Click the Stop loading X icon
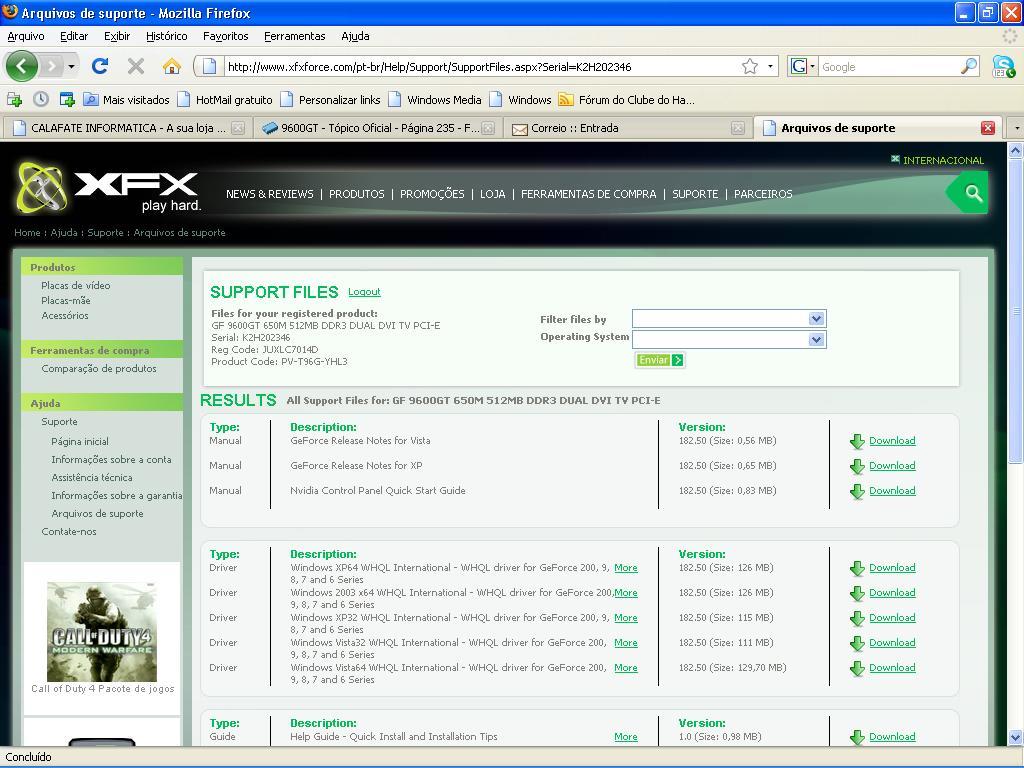The image size is (1024, 768). tap(136, 66)
